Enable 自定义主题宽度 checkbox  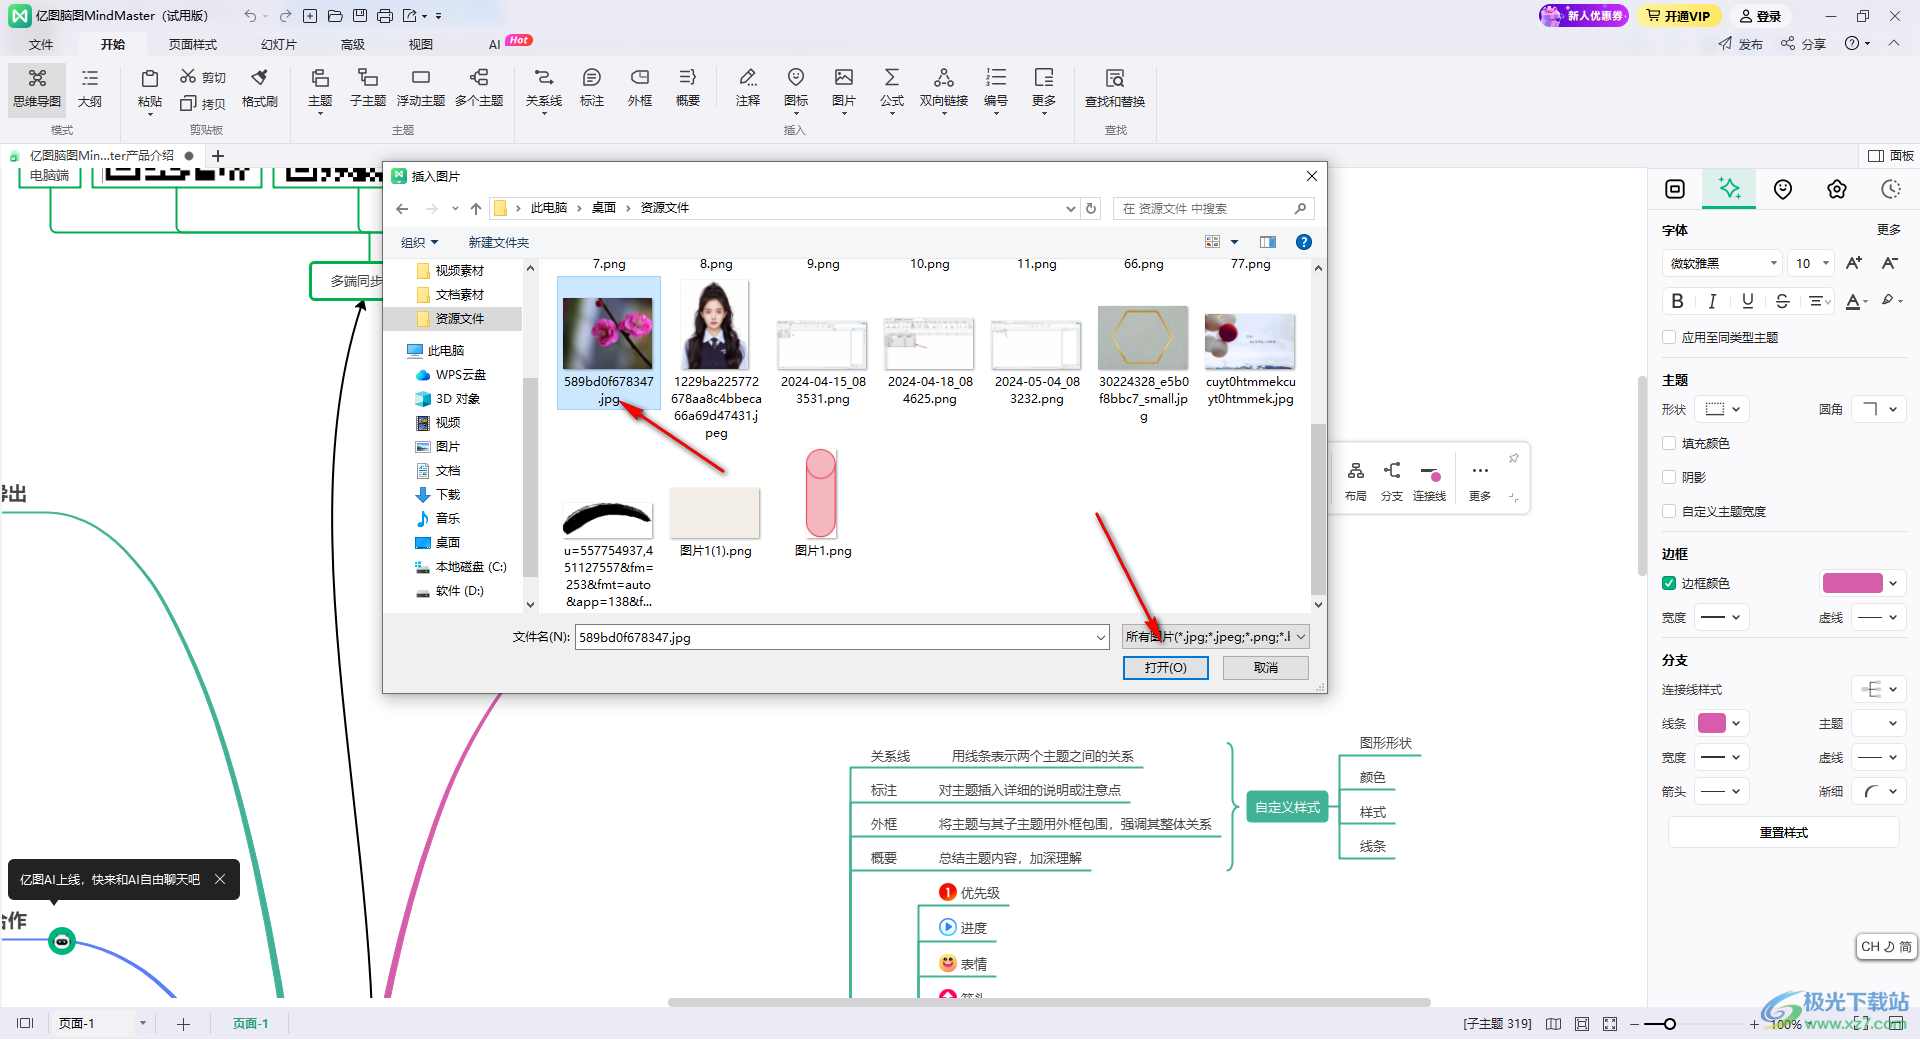[x=1669, y=511]
